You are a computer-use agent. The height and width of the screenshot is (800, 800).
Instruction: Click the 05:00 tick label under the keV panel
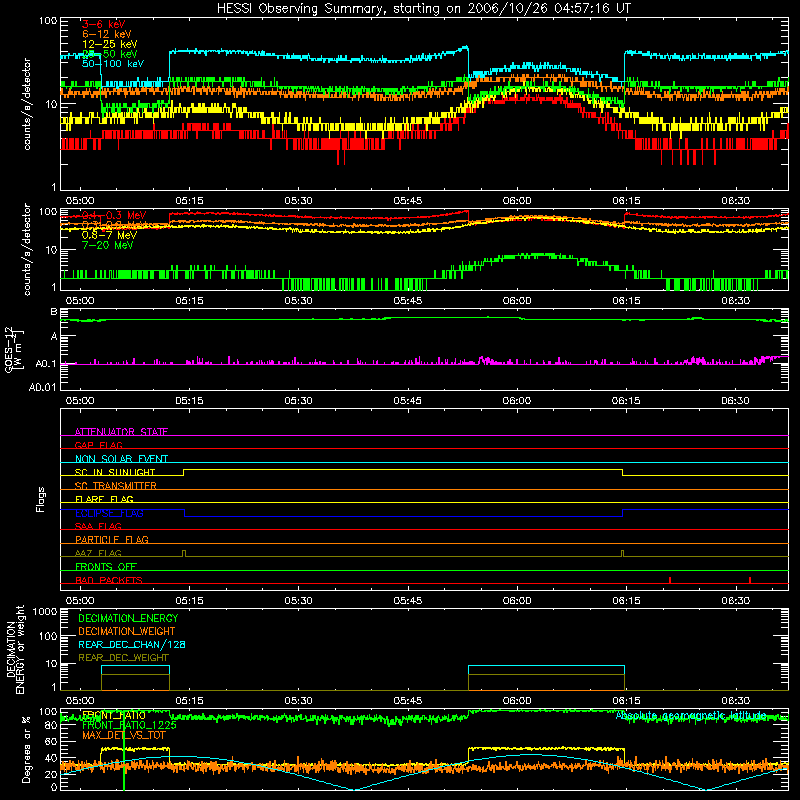pyautogui.click(x=80, y=201)
